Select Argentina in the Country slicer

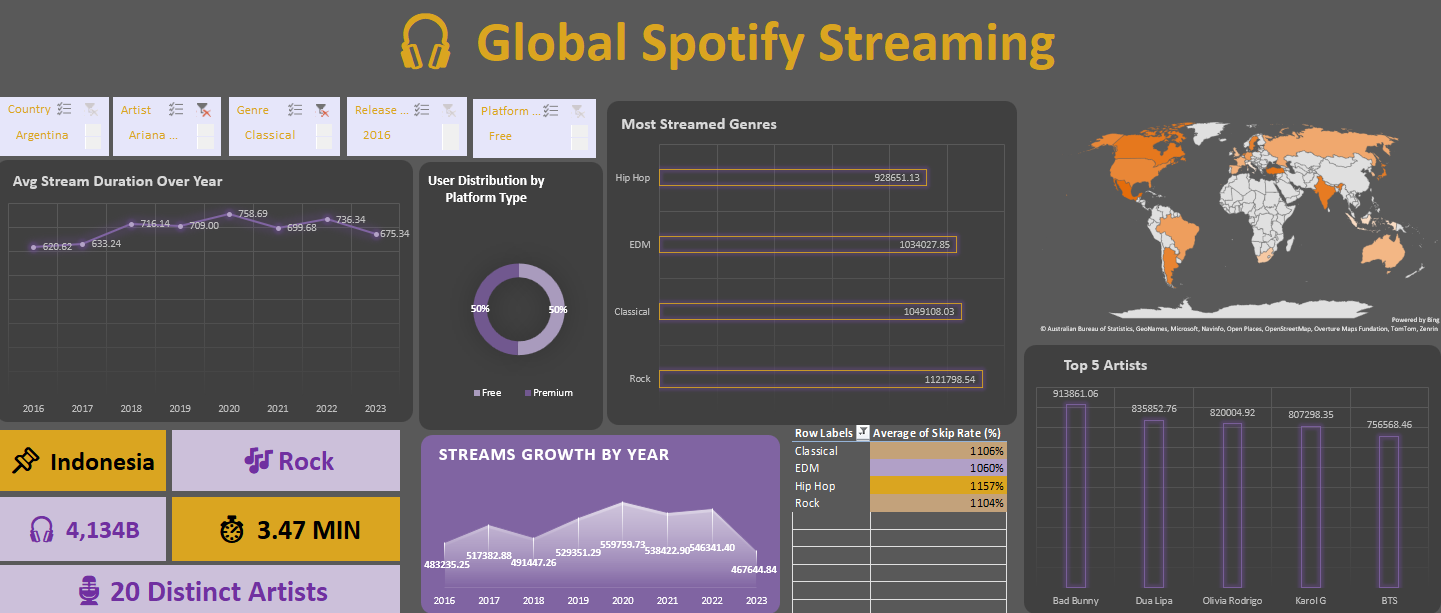tap(42, 135)
